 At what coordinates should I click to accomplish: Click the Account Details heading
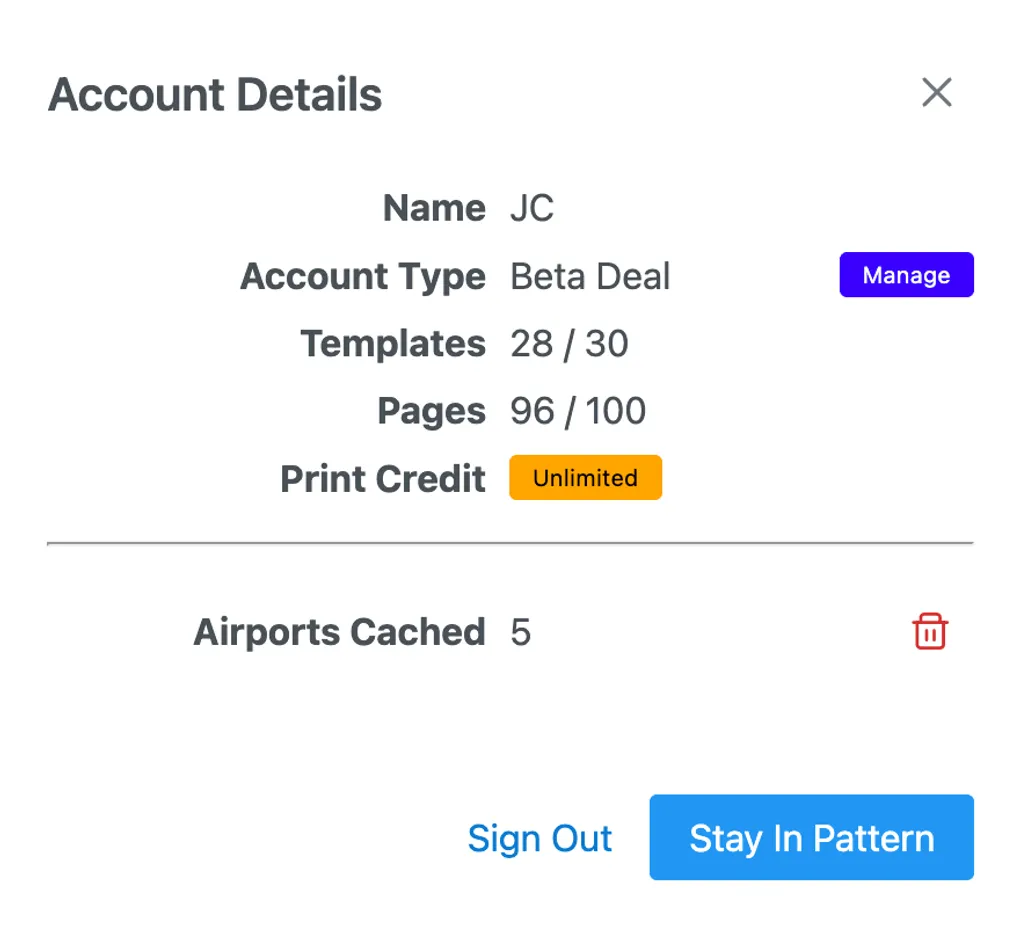pyautogui.click(x=215, y=95)
